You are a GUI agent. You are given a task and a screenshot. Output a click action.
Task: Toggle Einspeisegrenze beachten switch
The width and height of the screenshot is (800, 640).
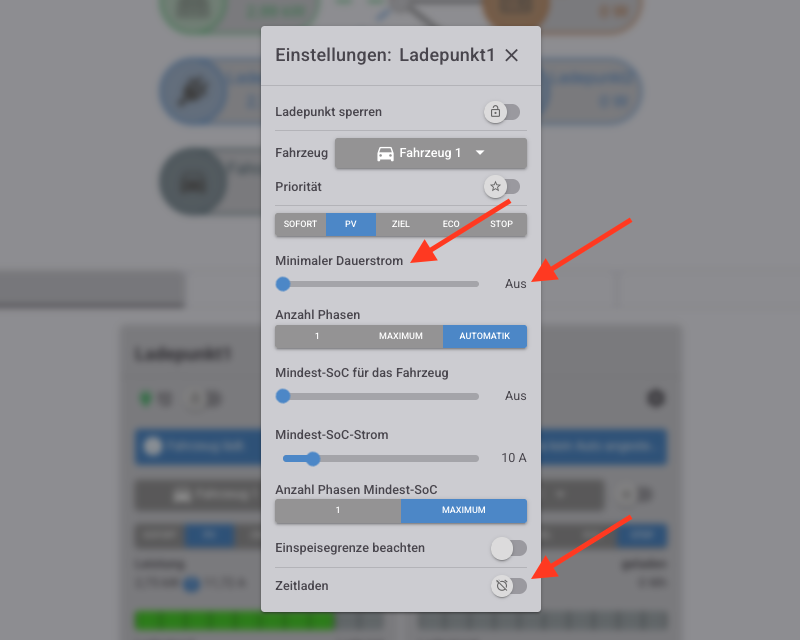(x=508, y=548)
